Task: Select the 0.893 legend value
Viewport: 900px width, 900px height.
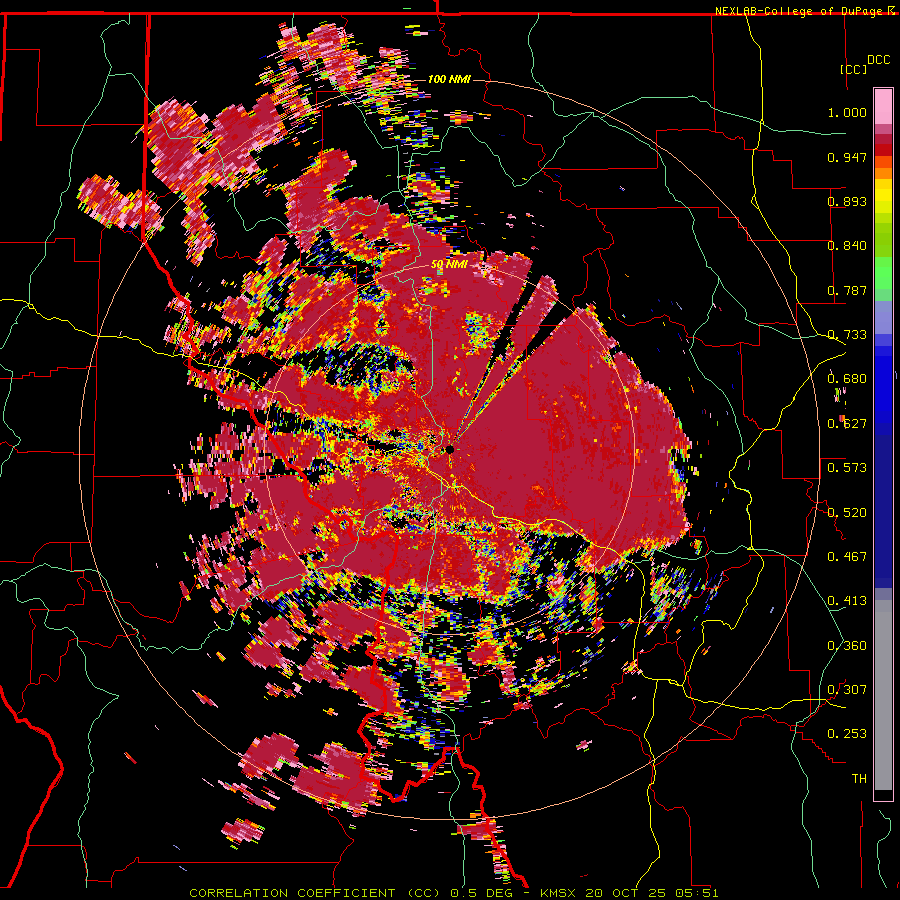Action: click(847, 201)
